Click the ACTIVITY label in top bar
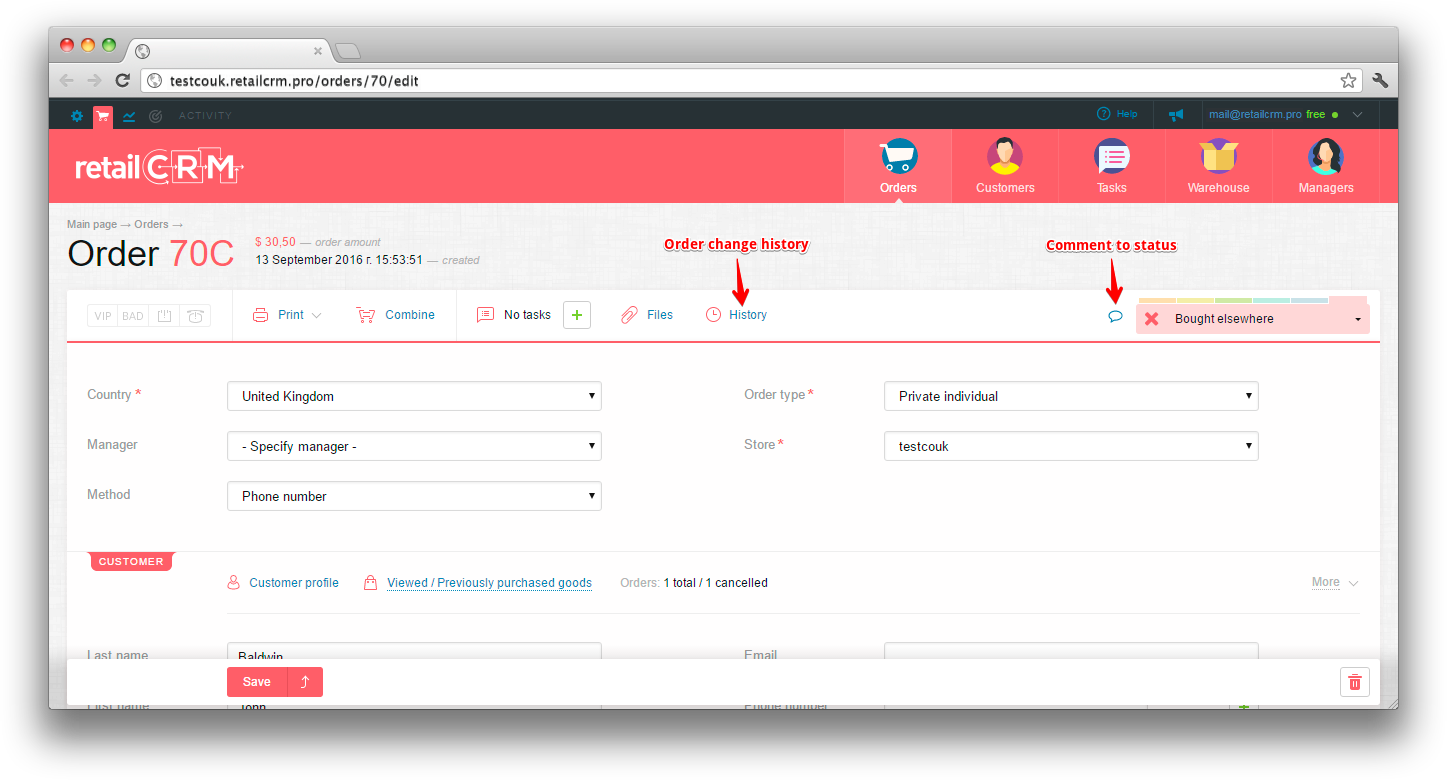 [x=205, y=116]
